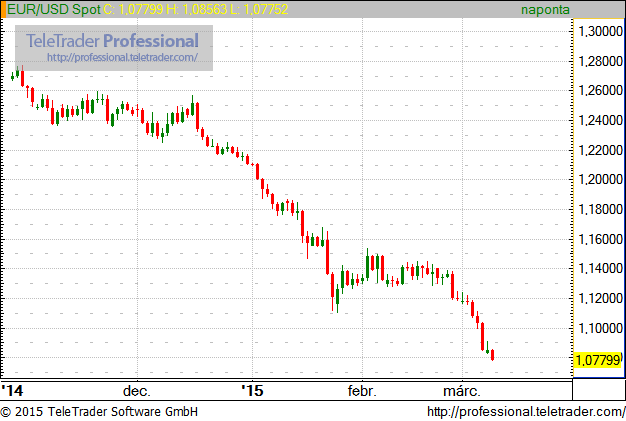The image size is (626, 421).
Task: Click the 1,24000 price axis label
Action: (600, 121)
